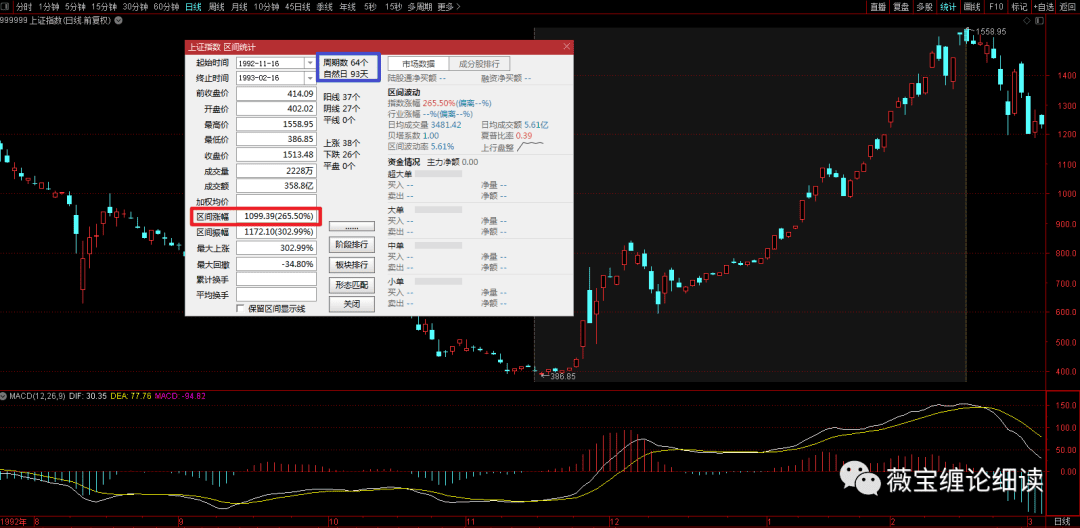Open 直播 from the top toolbar
Screen dimensions: 1080x528
(x=877, y=7)
